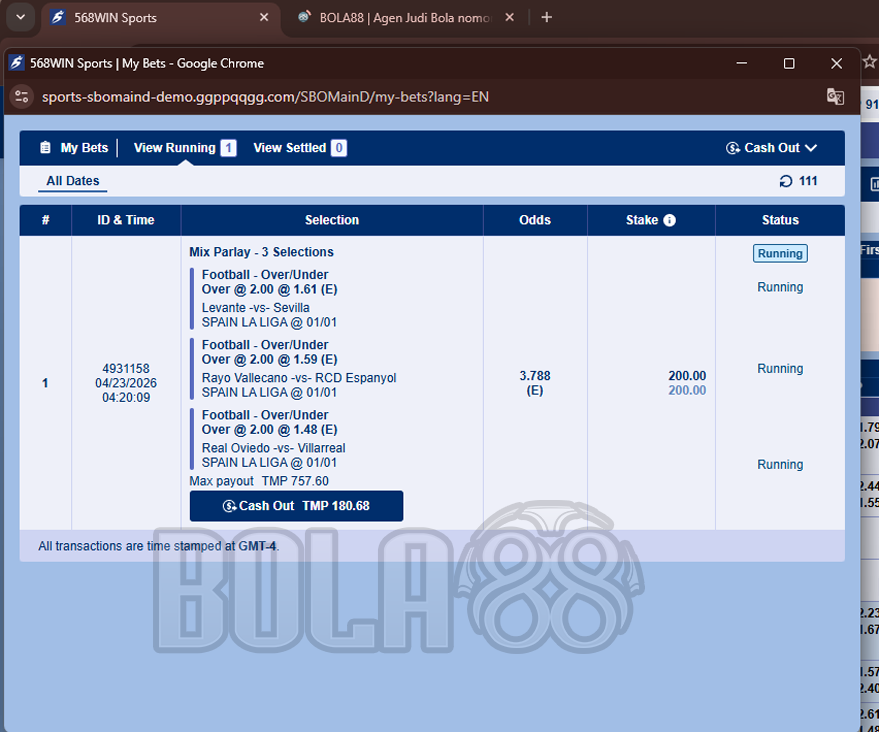Click the refresh icon next to 111

(x=786, y=181)
